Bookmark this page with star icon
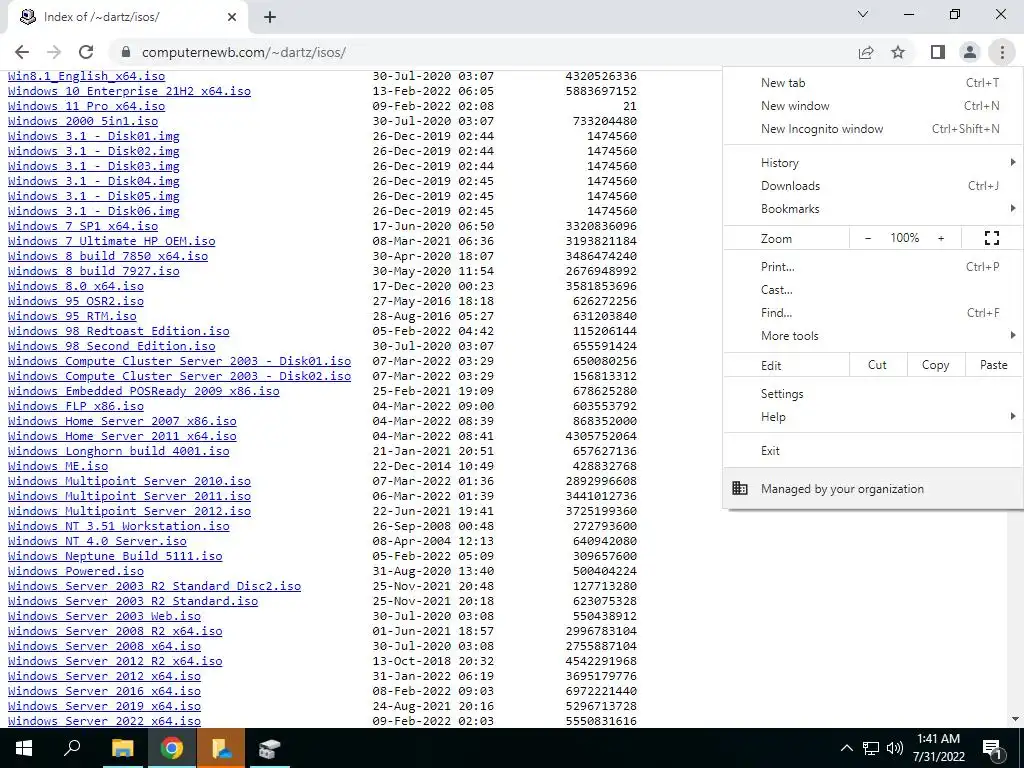This screenshot has width=1024, height=768. (898, 52)
